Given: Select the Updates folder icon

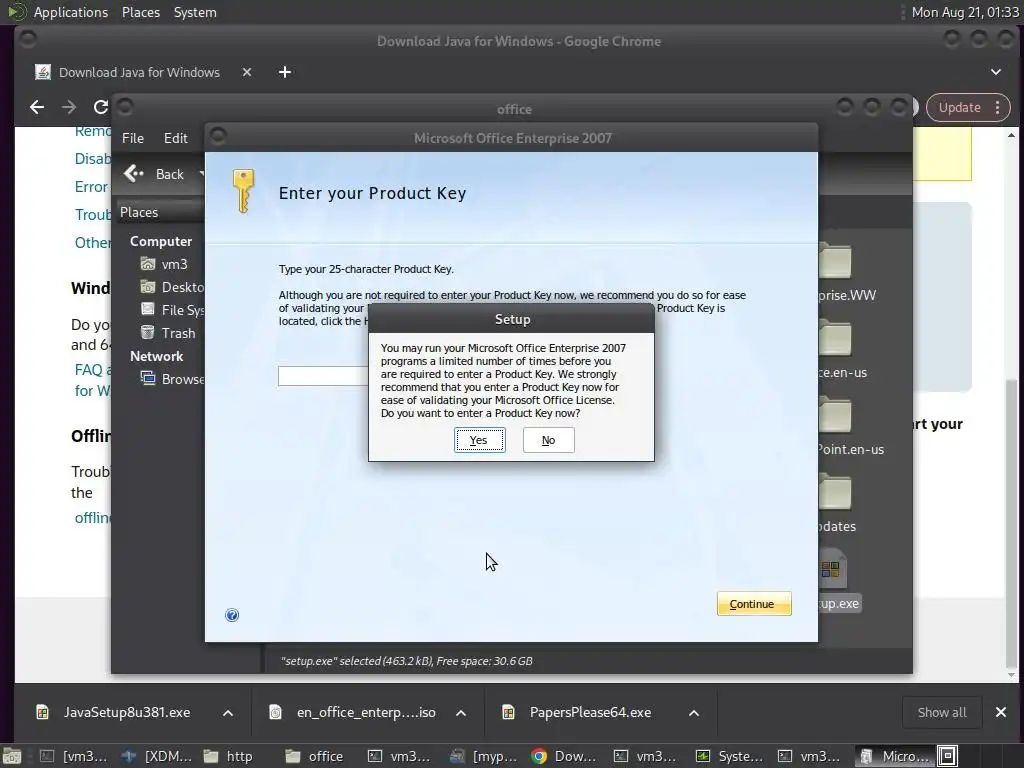Looking at the screenshot, I should click(x=835, y=492).
